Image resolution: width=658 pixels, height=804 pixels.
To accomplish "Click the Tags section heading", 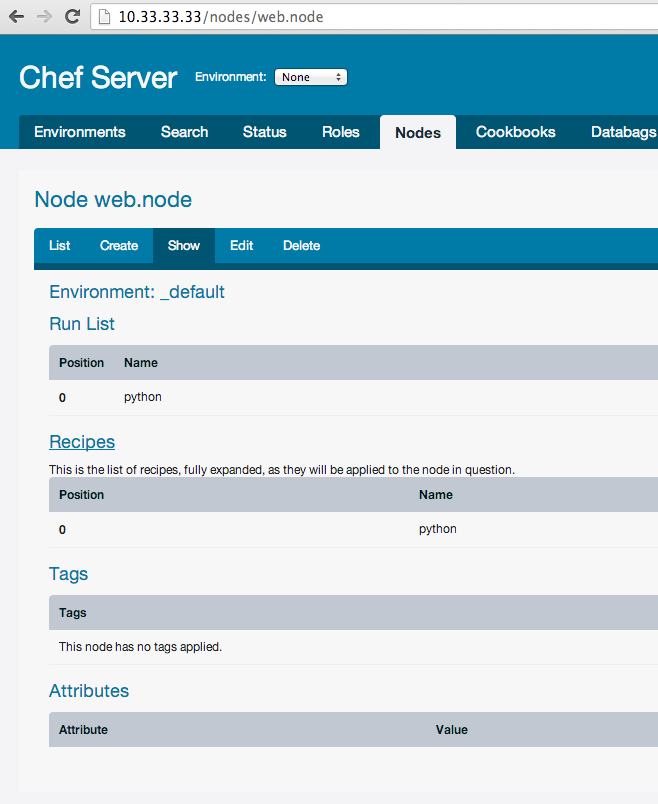I will pyautogui.click(x=68, y=574).
